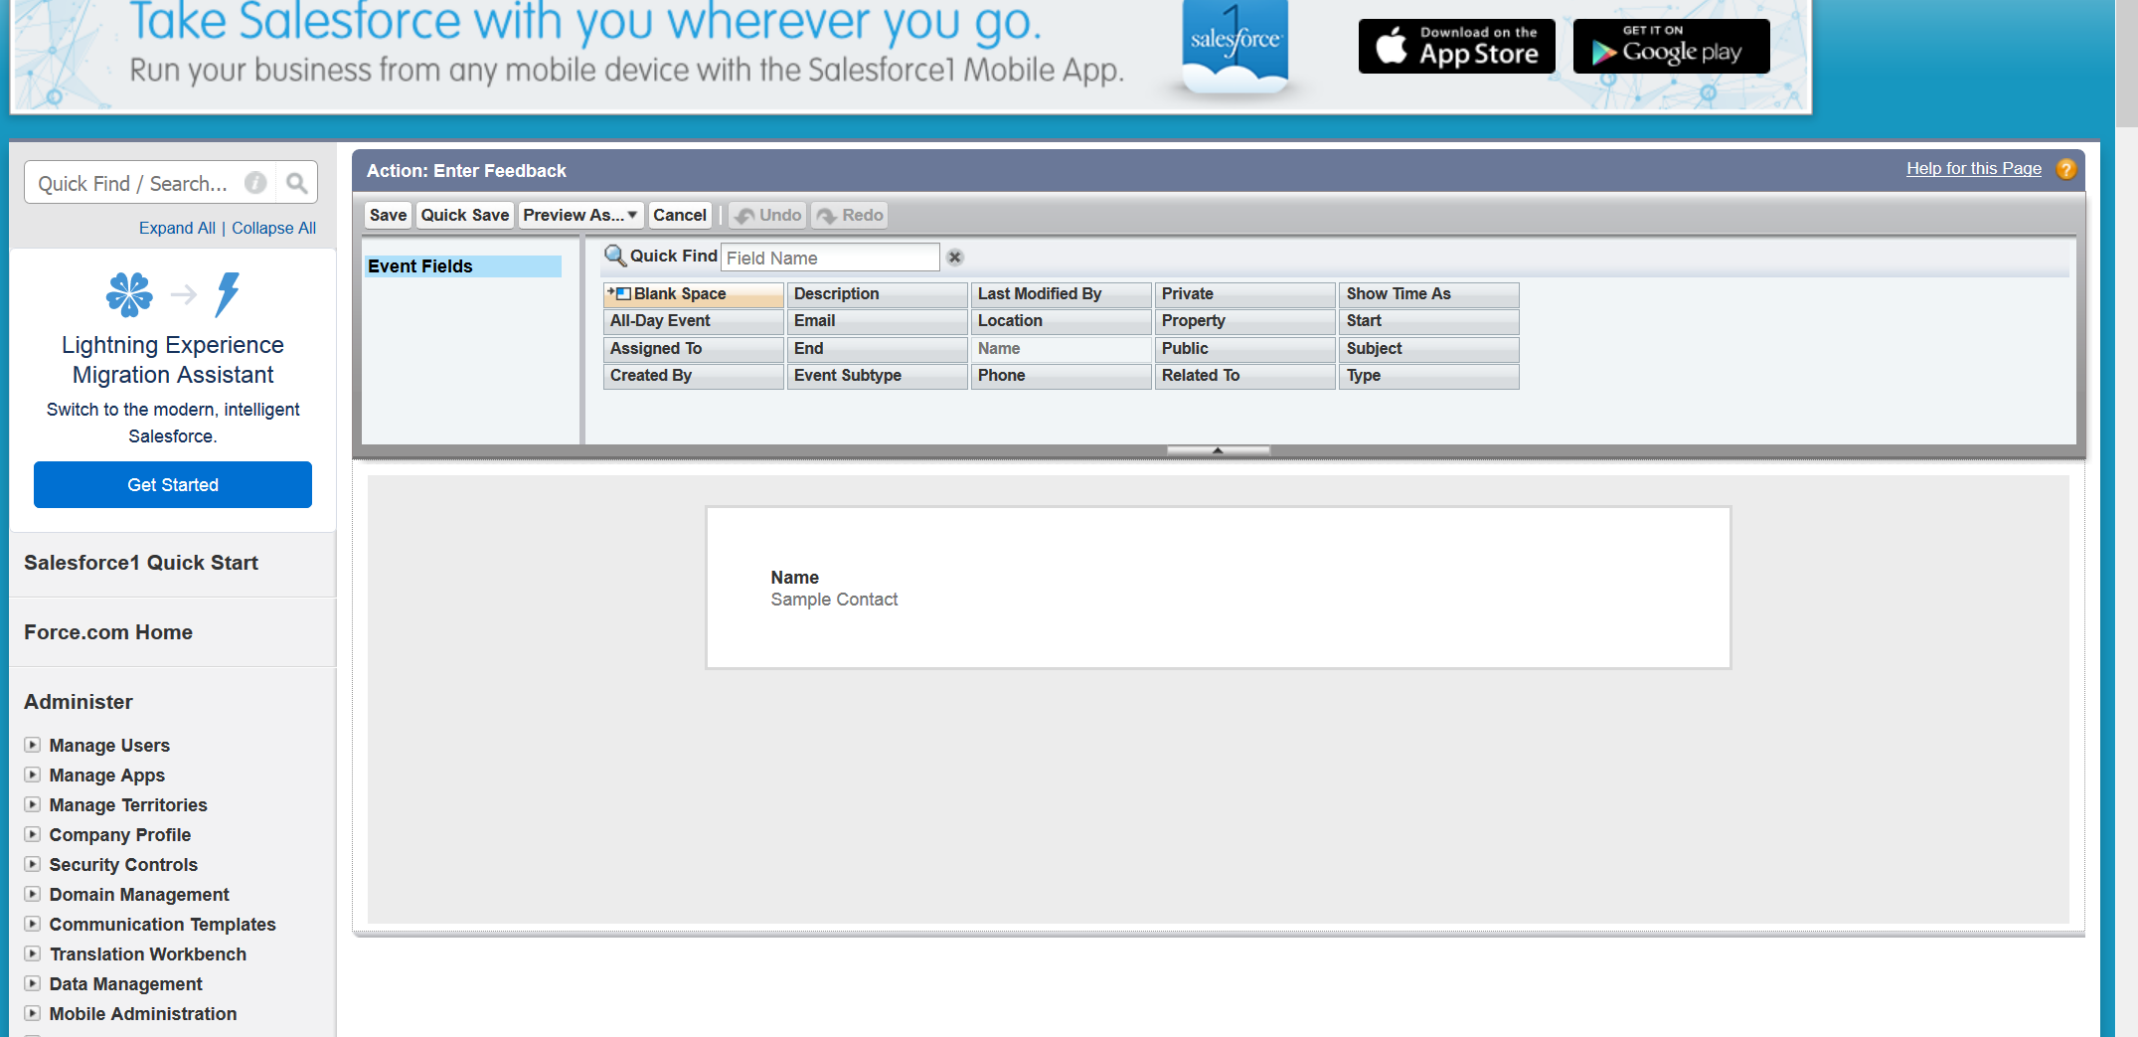This screenshot has width=2138, height=1037.
Task: Open the Preview As dropdown
Action: 580,215
